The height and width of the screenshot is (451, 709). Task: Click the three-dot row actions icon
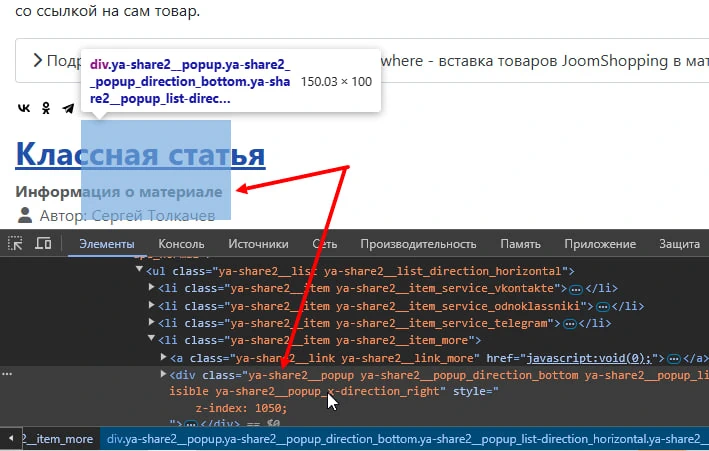click(x=7, y=374)
